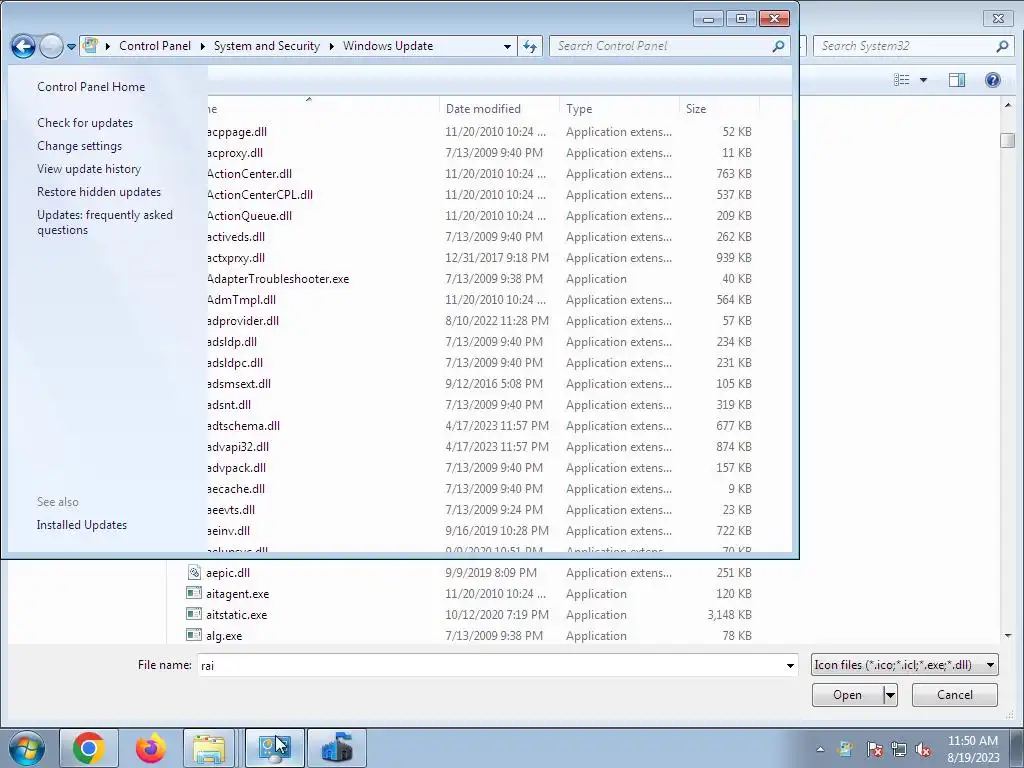Click the Cancel button
The image size is (1024, 768).
tap(955, 695)
